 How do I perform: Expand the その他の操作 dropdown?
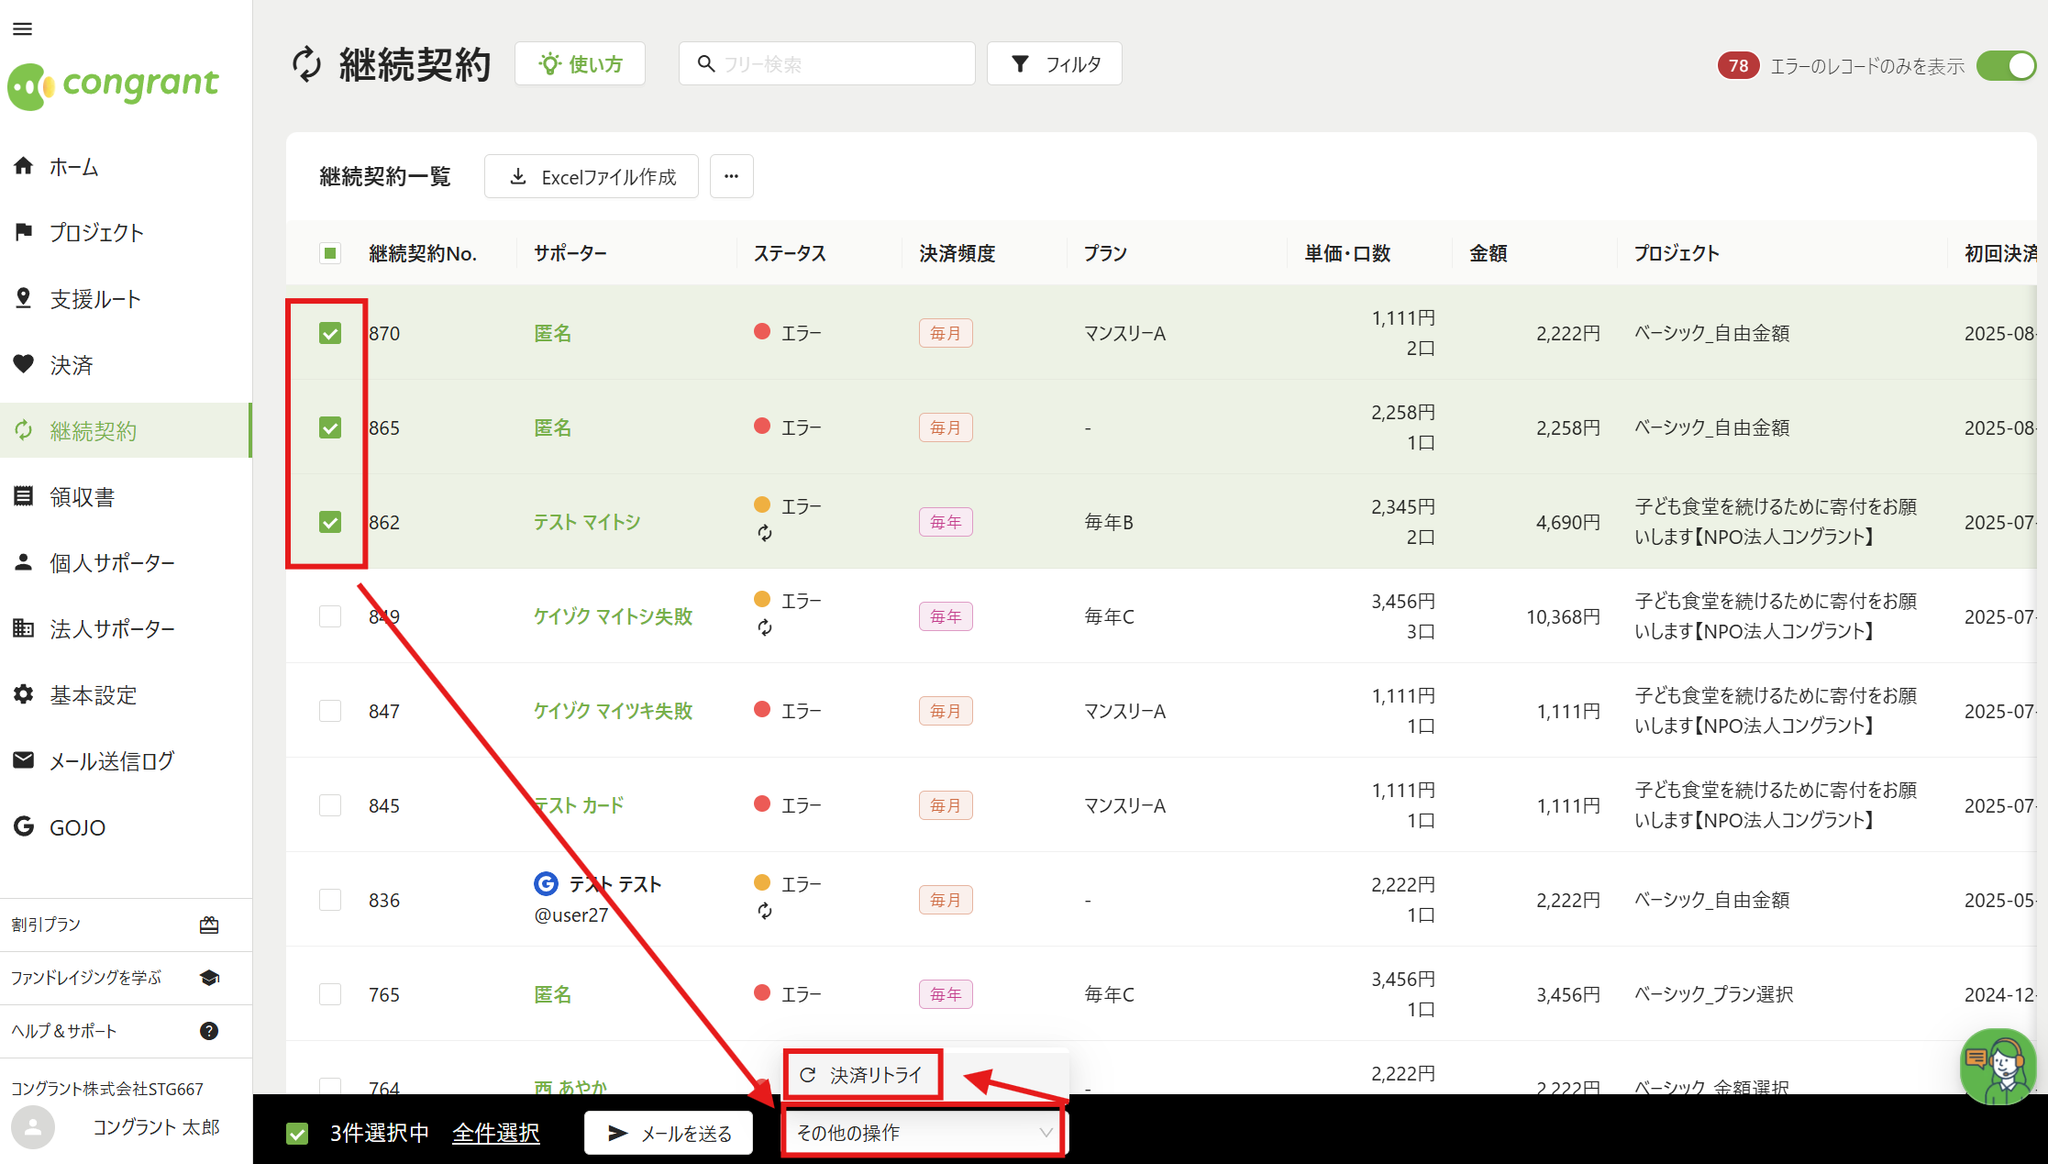(x=923, y=1133)
